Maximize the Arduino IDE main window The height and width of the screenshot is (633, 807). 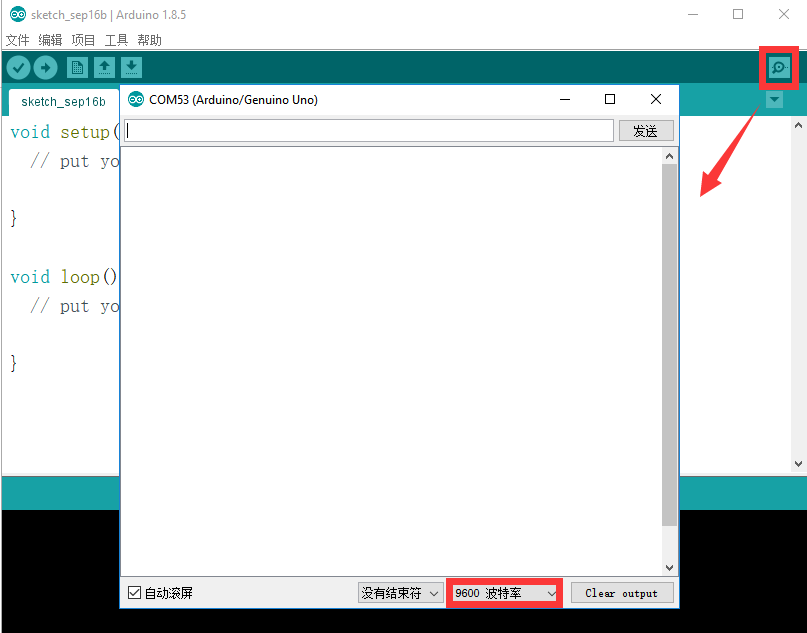(738, 14)
